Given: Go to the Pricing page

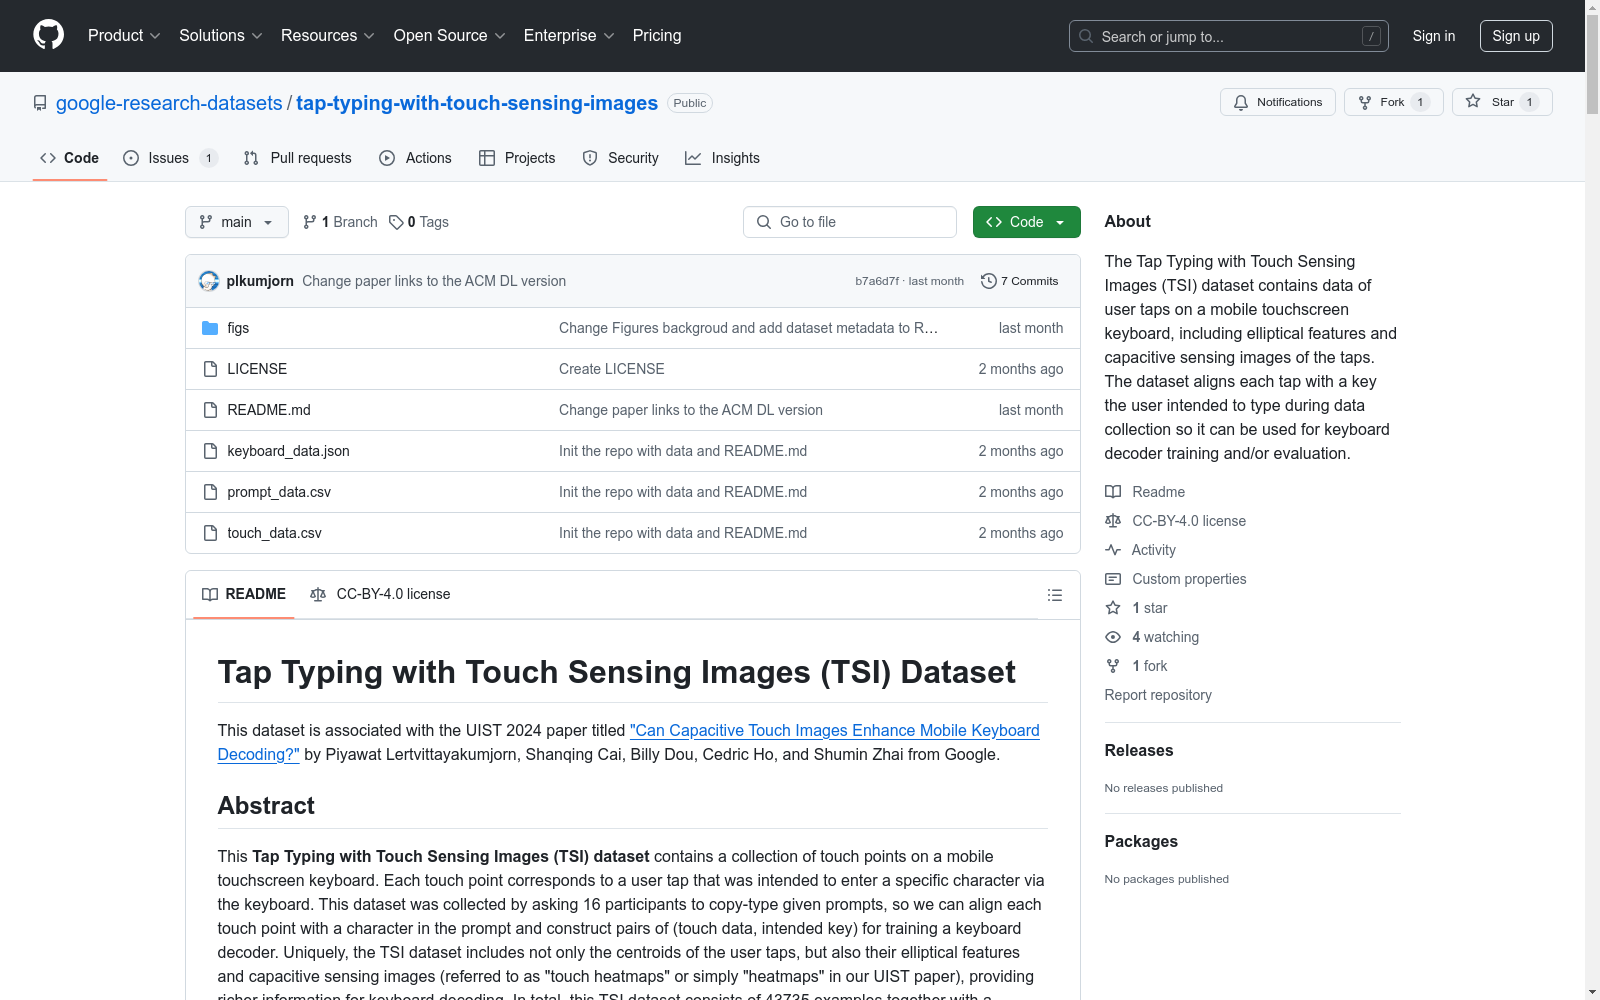Looking at the screenshot, I should coord(657,36).
